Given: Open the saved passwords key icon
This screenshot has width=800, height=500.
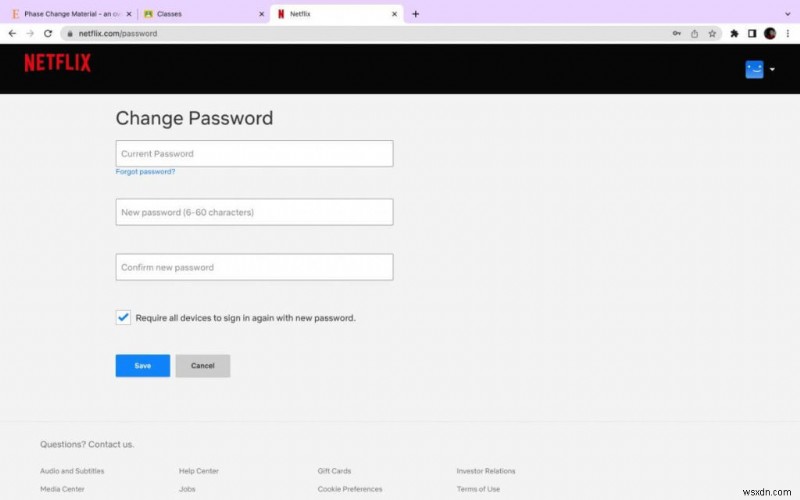Looking at the screenshot, I should point(677,34).
